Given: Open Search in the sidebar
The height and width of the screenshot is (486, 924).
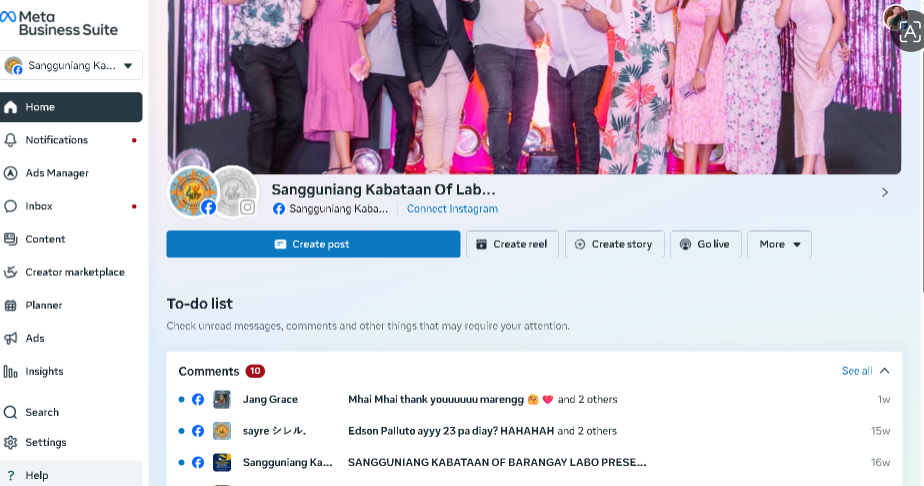Looking at the screenshot, I should click(71, 412).
